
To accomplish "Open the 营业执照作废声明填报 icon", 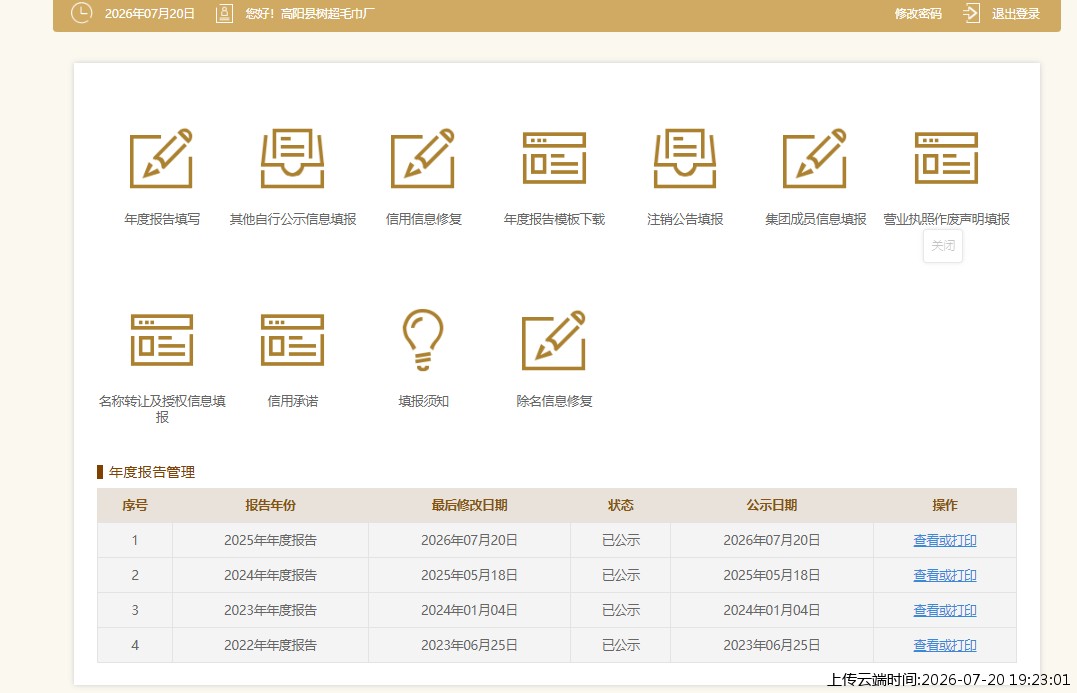I will [x=946, y=158].
